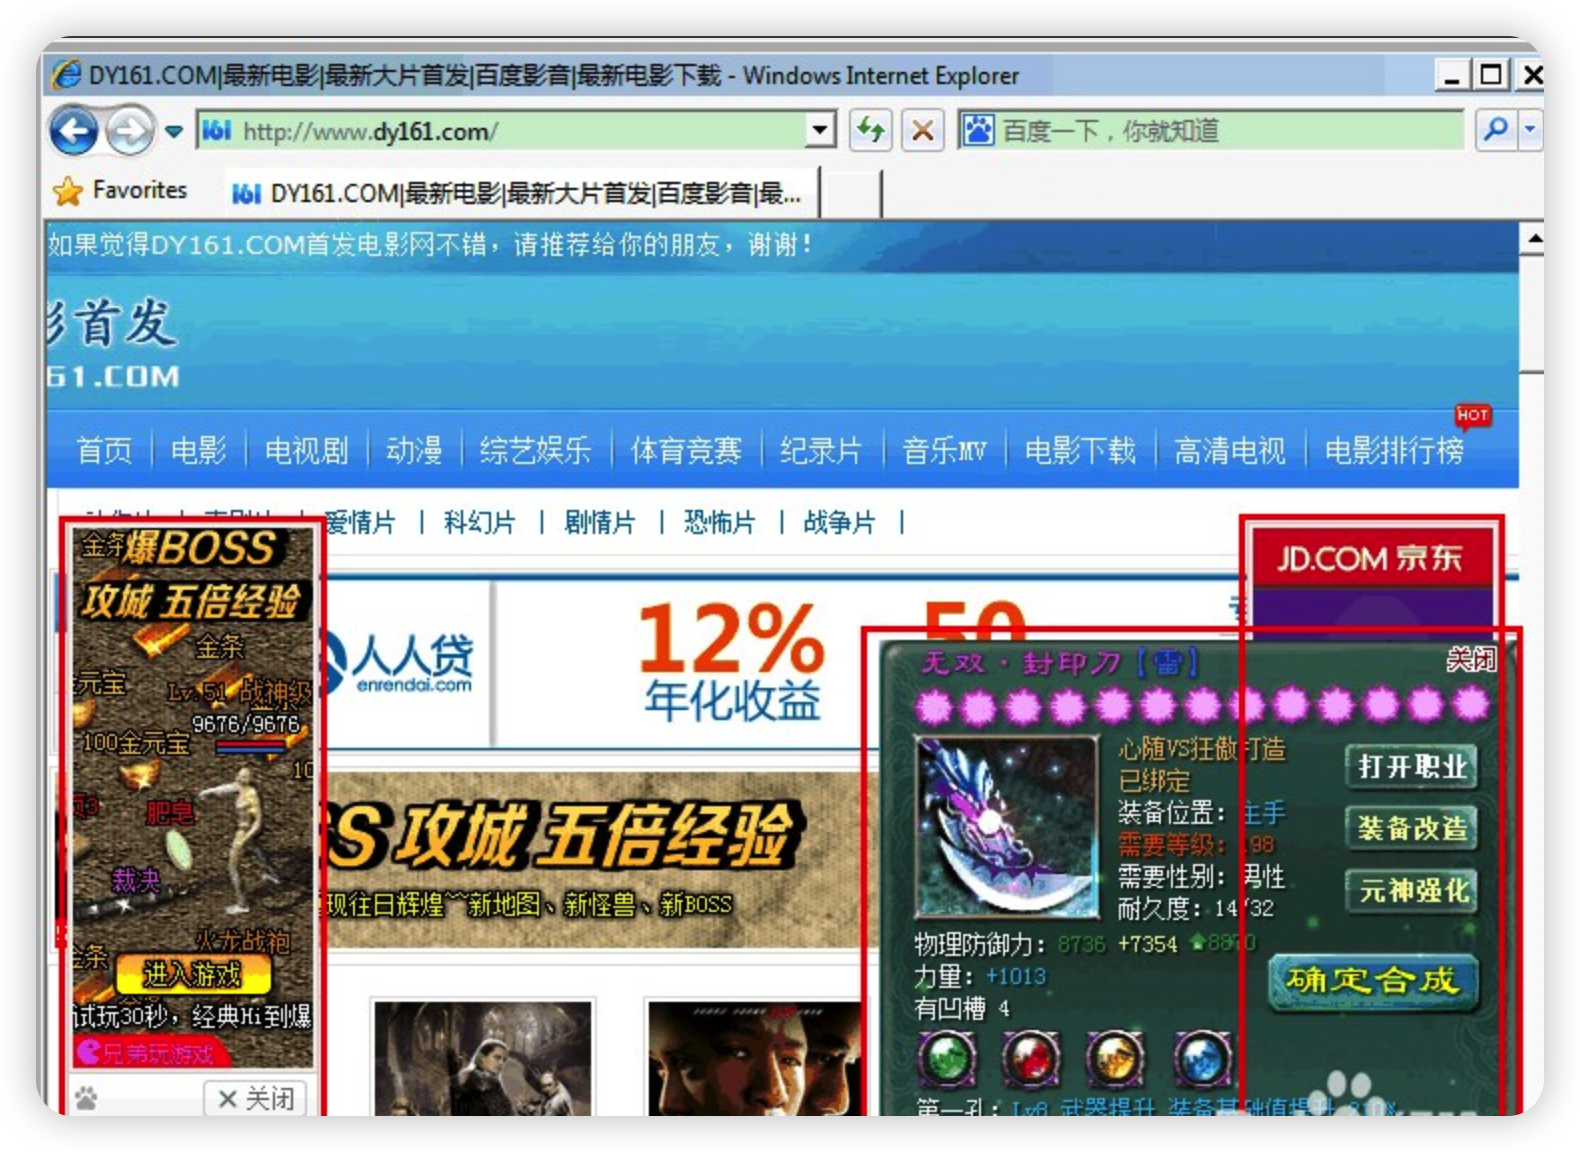The width and height of the screenshot is (1580, 1152).
Task: Click the 兄弟玩游戏 pink label in left ad
Action: click(150, 1053)
